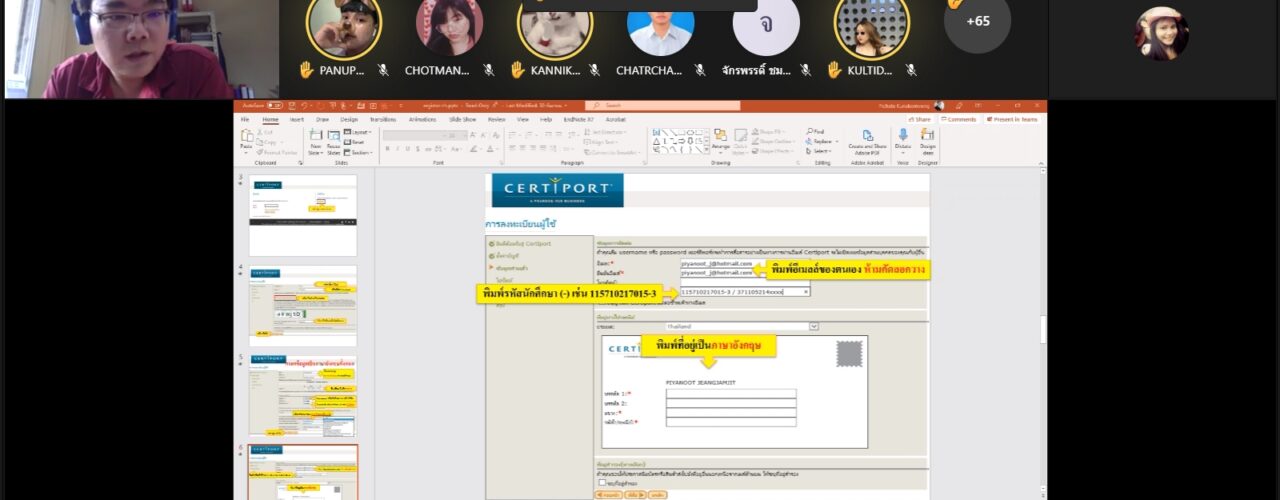Click the KANNIK participant avatar
The image size is (1280, 500).
pos(555,25)
